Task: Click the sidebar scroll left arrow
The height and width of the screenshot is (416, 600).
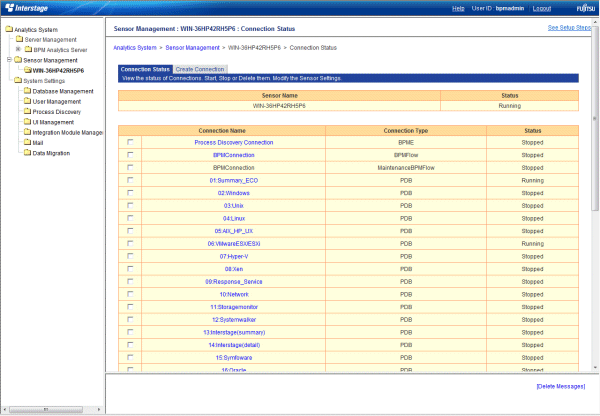Action: [x=5, y=409]
